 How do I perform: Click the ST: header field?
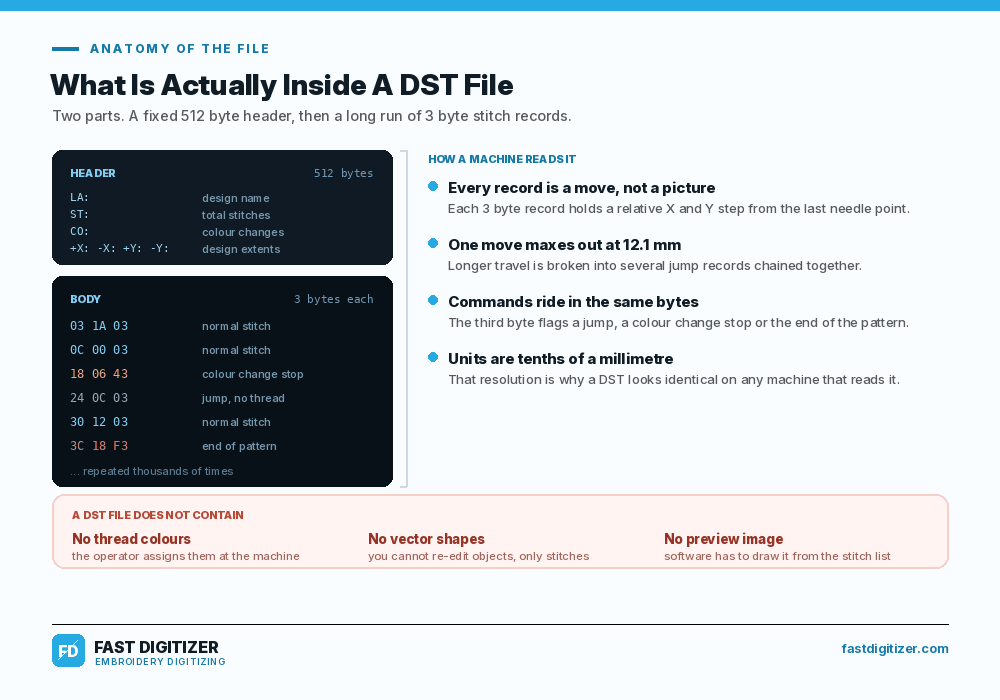80,215
